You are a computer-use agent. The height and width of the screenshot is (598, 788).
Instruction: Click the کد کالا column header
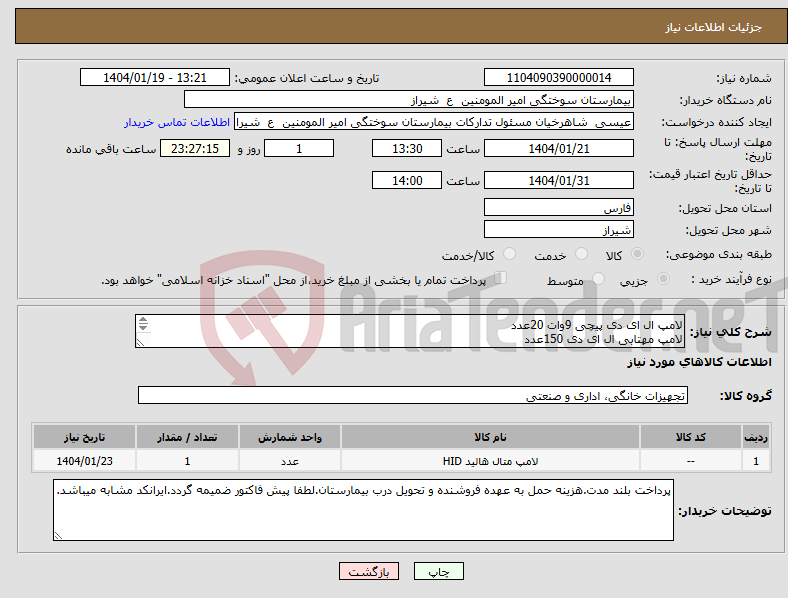691,437
